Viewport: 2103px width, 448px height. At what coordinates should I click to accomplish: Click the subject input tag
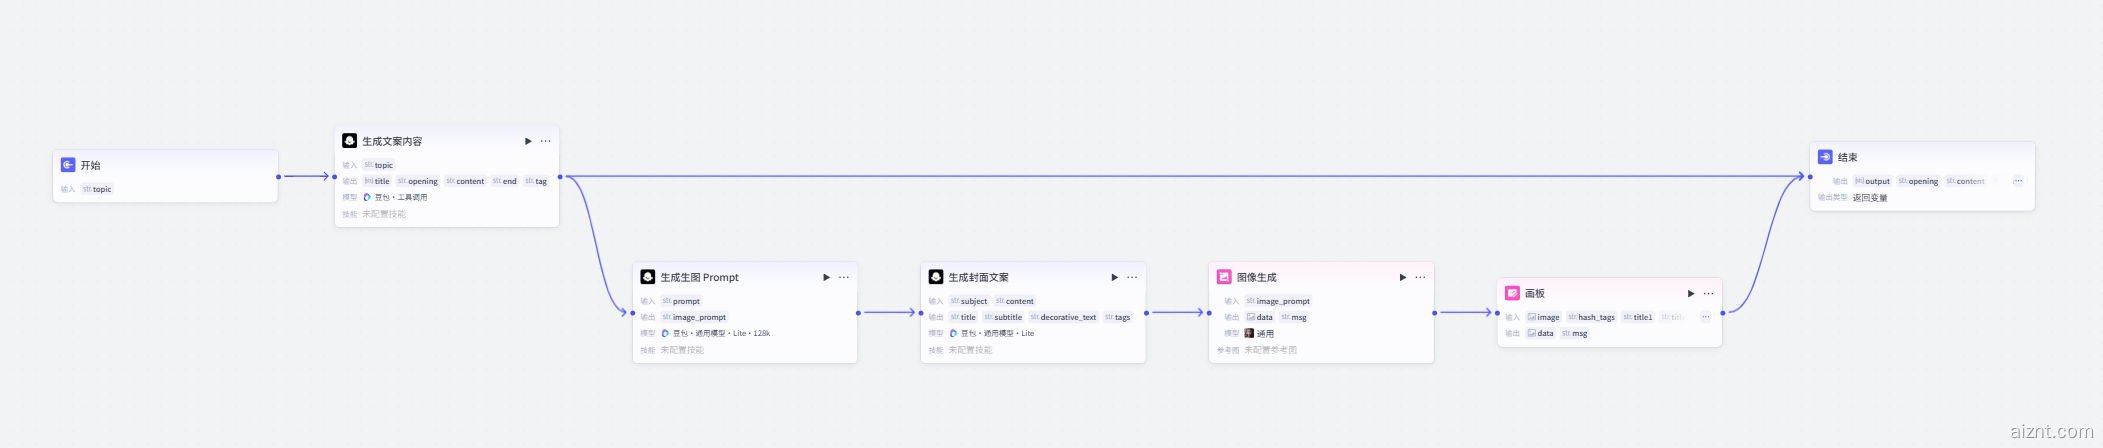point(969,301)
